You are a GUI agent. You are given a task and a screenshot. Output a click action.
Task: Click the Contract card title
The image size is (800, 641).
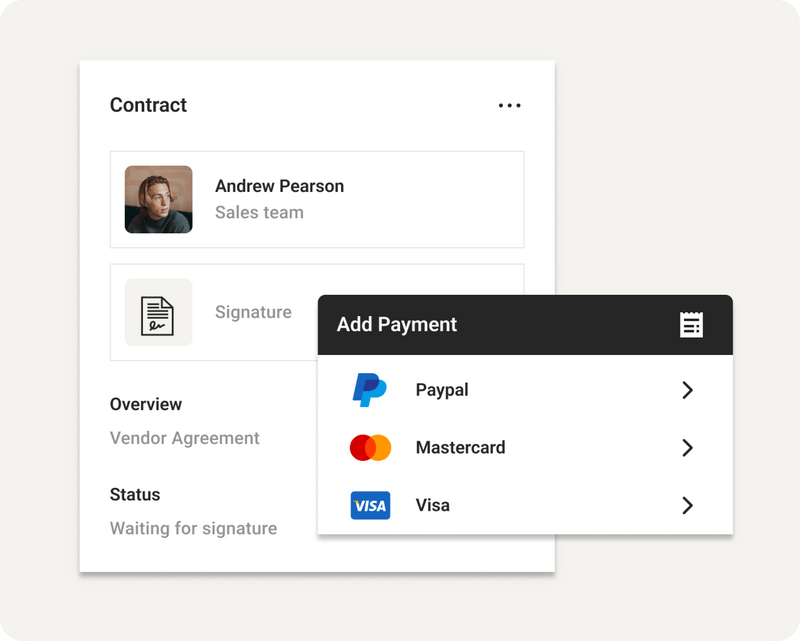[148, 105]
